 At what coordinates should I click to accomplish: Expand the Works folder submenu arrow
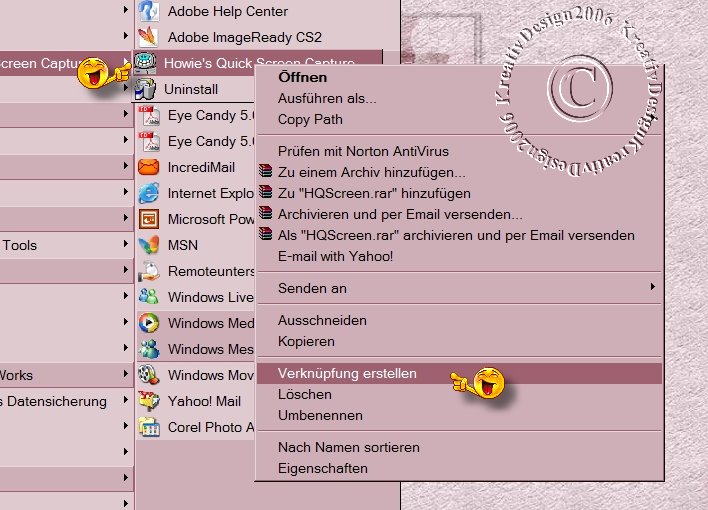126,374
